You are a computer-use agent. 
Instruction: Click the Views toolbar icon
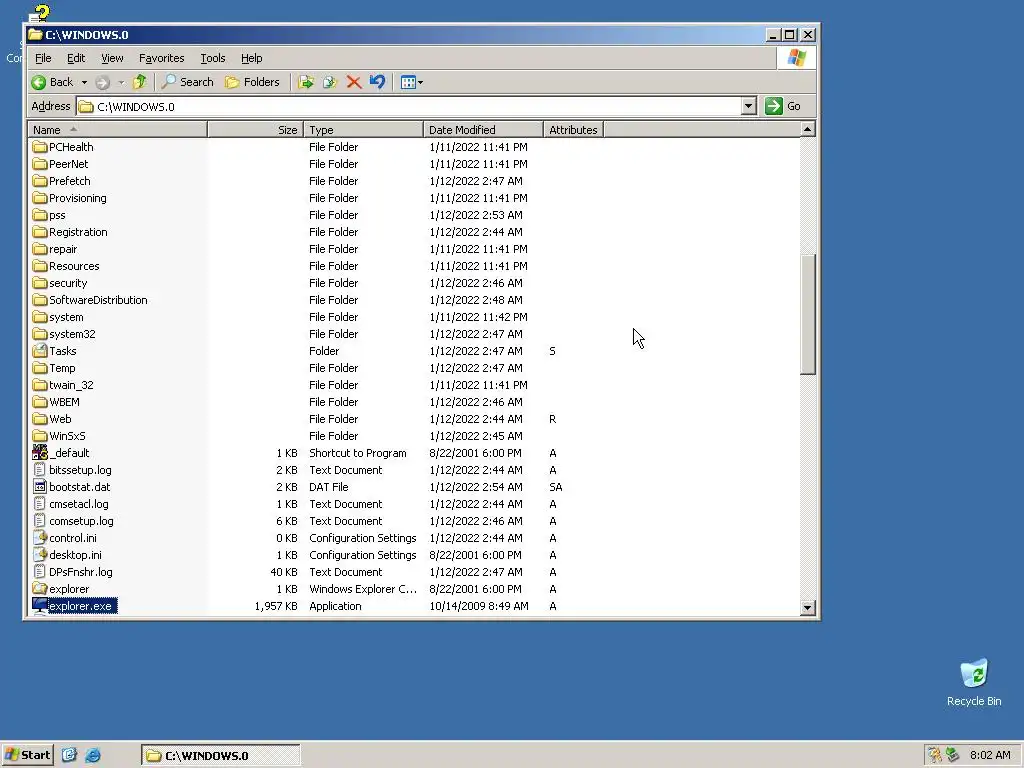coord(408,82)
